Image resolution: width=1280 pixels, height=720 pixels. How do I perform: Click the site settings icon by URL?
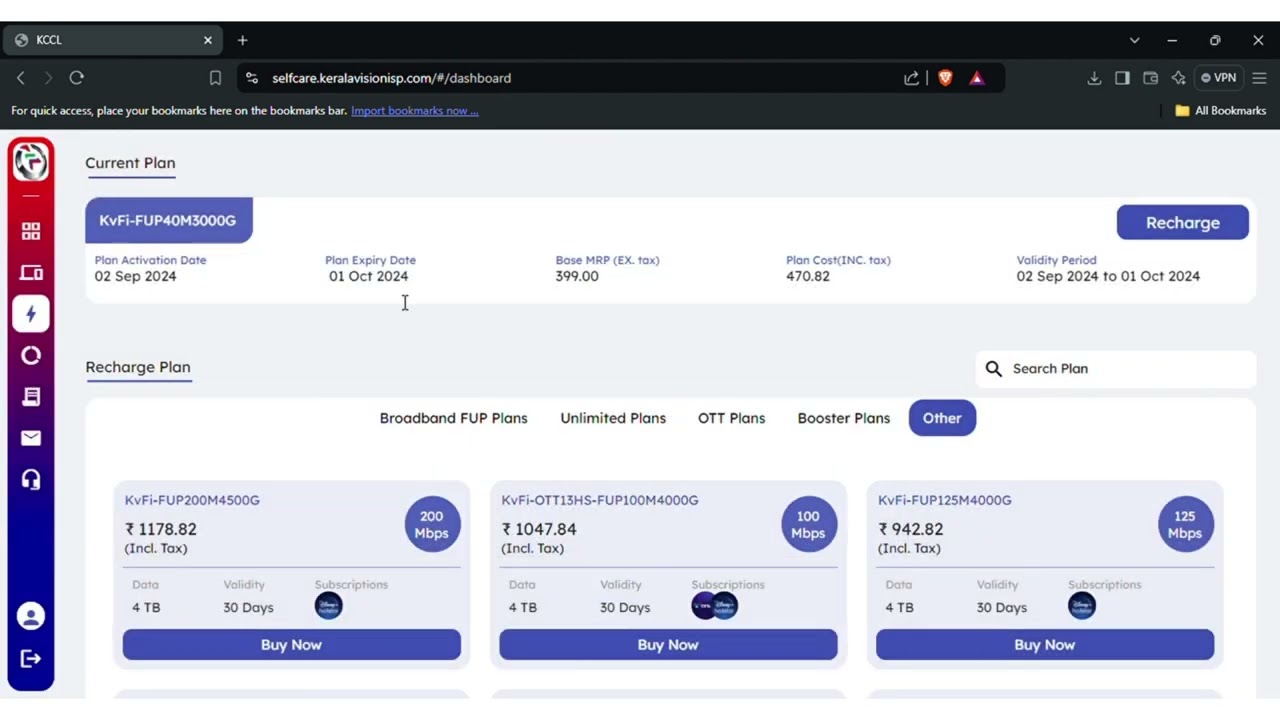(251, 78)
